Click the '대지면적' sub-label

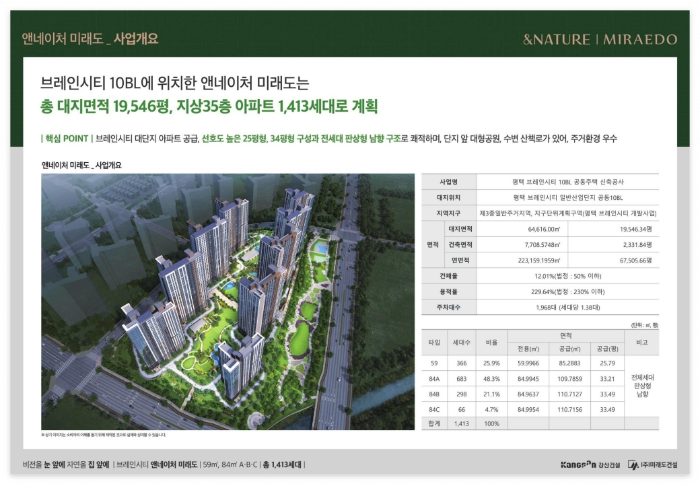pos(460,229)
